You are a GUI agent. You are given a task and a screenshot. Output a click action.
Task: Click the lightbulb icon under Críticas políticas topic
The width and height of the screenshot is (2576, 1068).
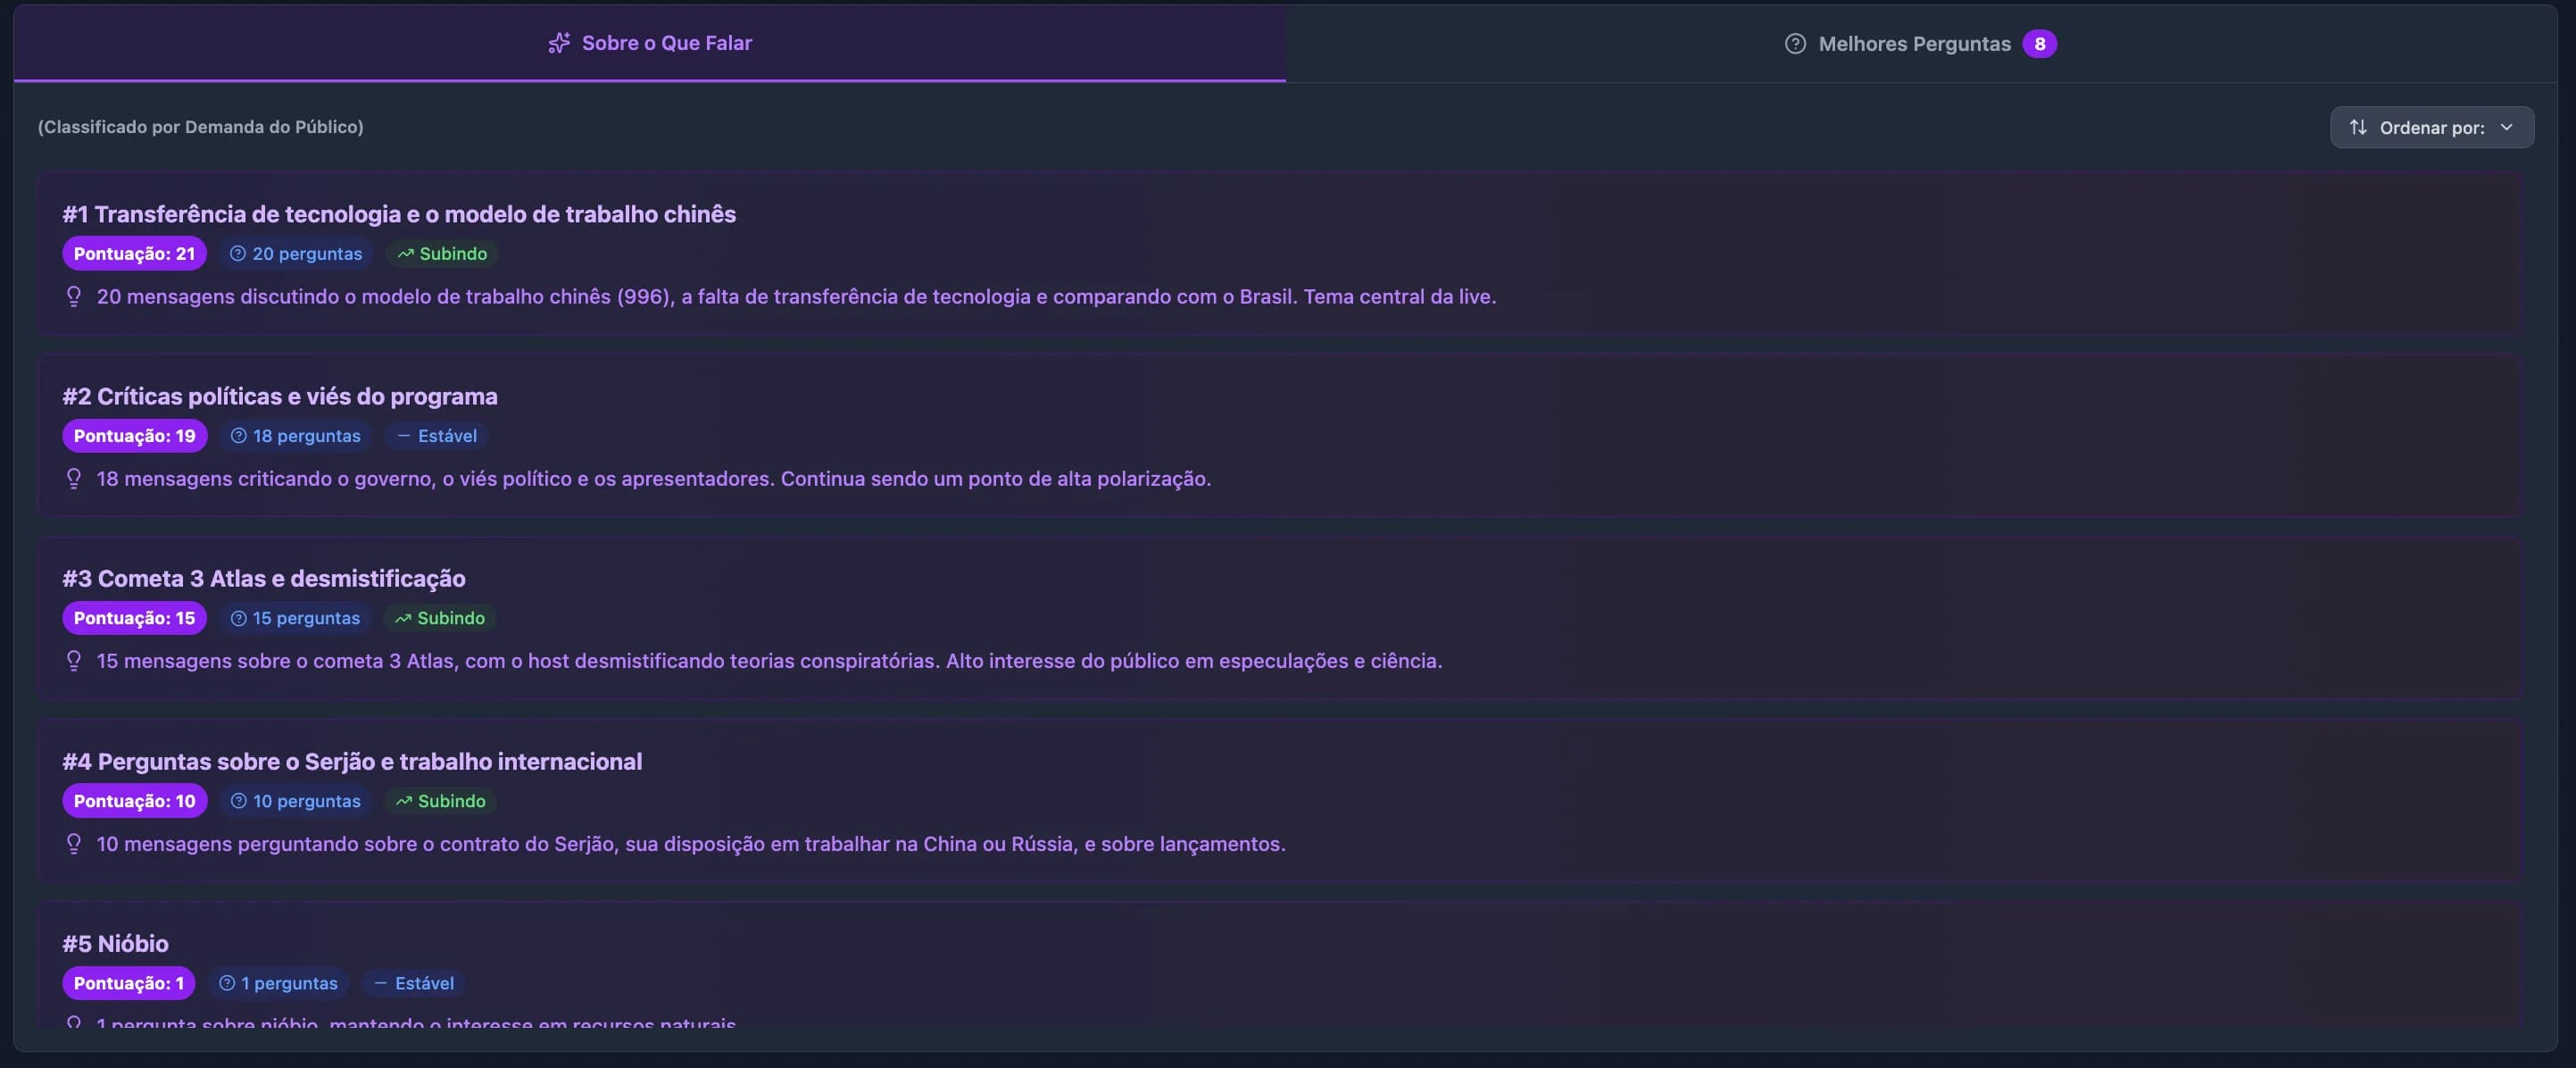pos(74,478)
